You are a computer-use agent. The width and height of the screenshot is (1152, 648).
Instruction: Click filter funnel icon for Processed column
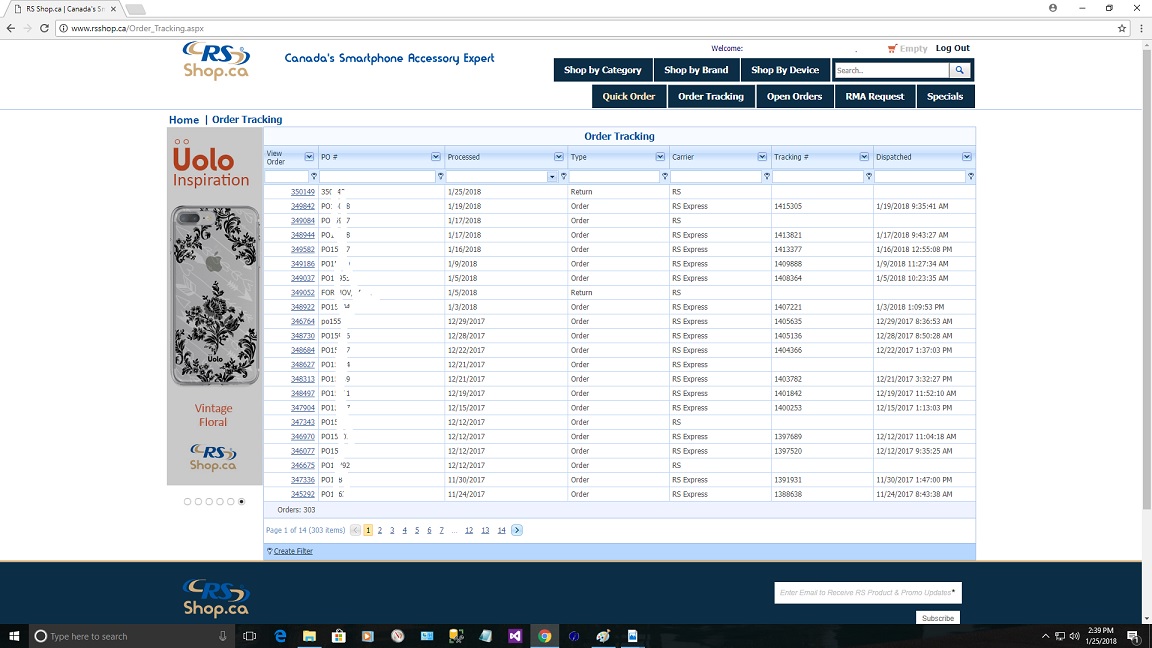coord(564,176)
